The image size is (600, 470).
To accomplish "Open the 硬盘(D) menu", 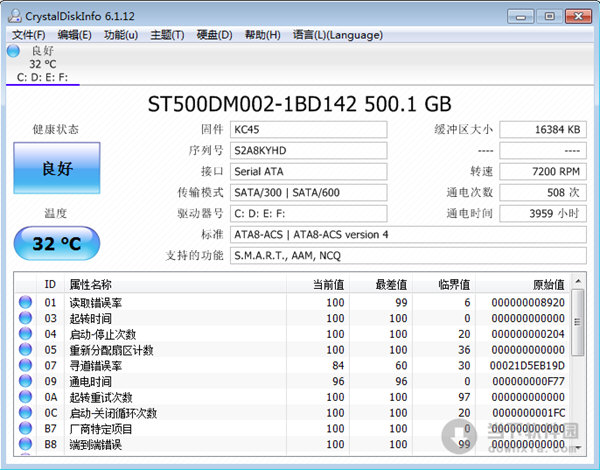I will (x=214, y=35).
